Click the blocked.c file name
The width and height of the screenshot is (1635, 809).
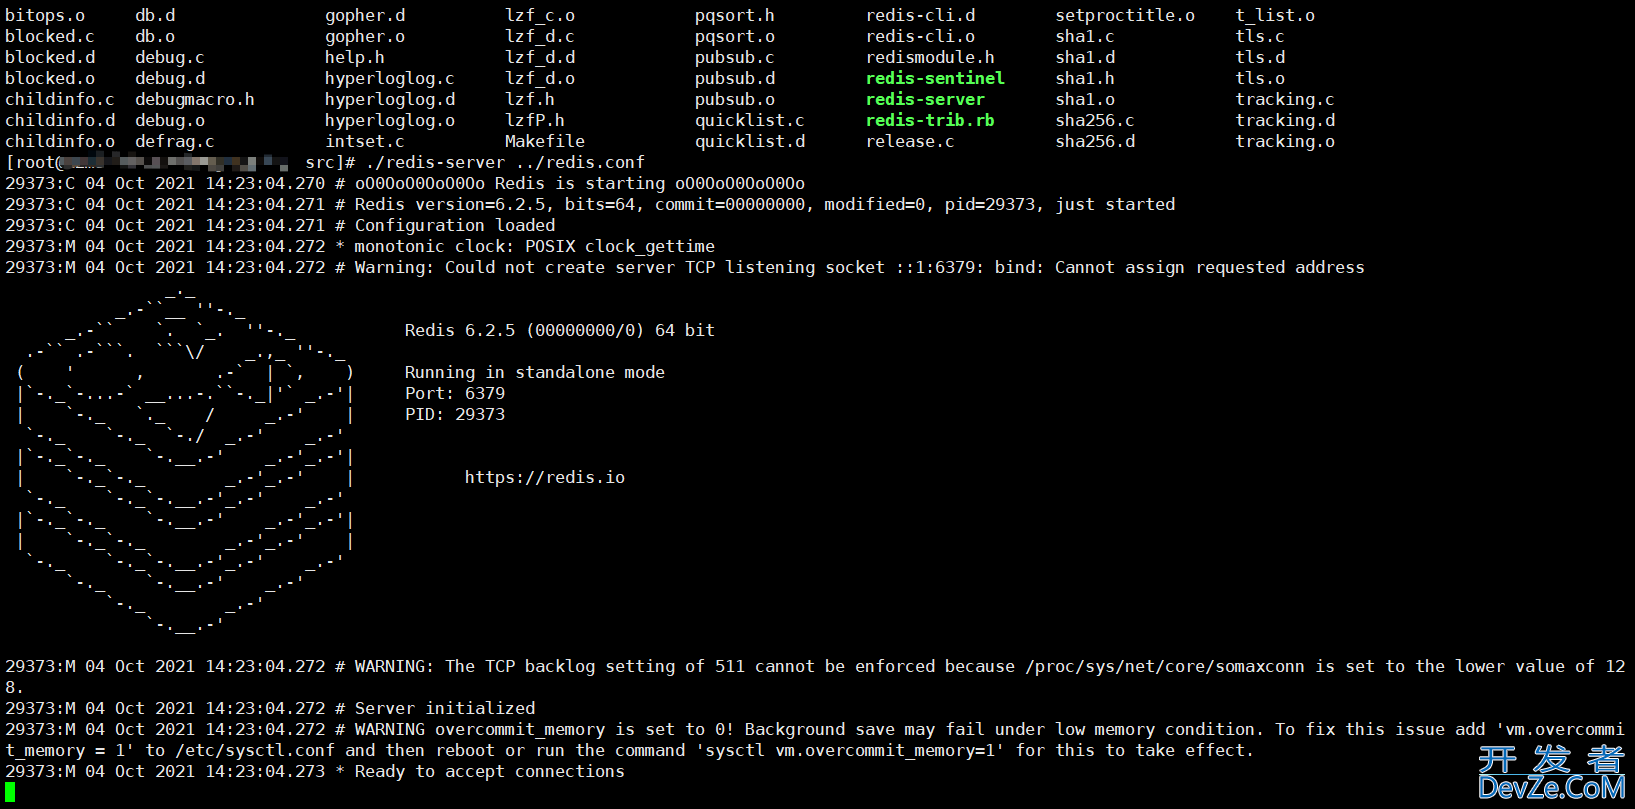(x=50, y=36)
